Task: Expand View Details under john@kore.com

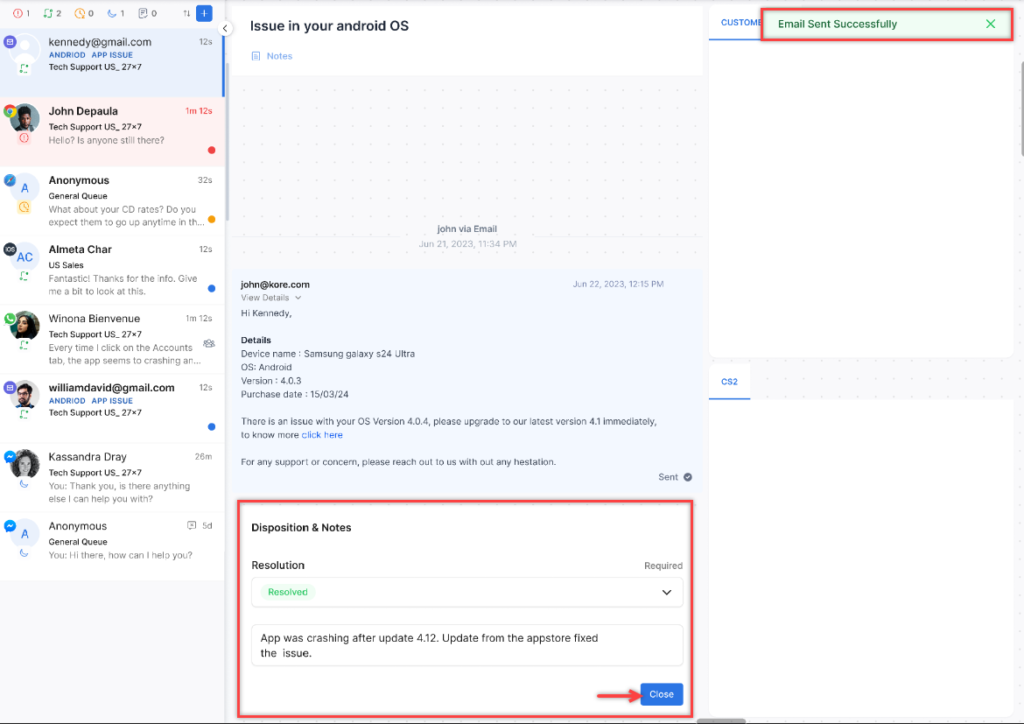Action: [267, 297]
